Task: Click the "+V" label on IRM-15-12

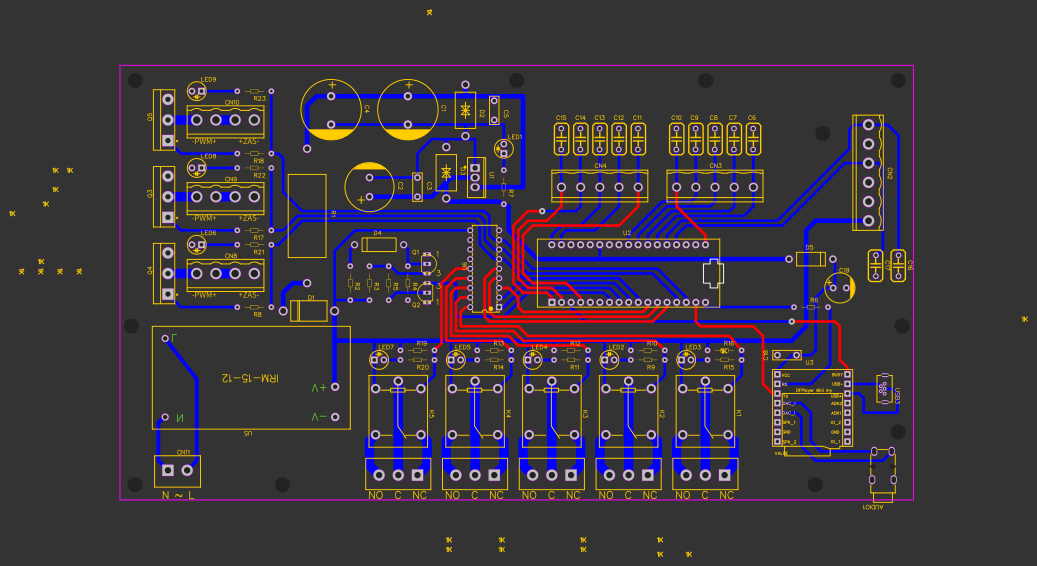Action: (x=319, y=388)
